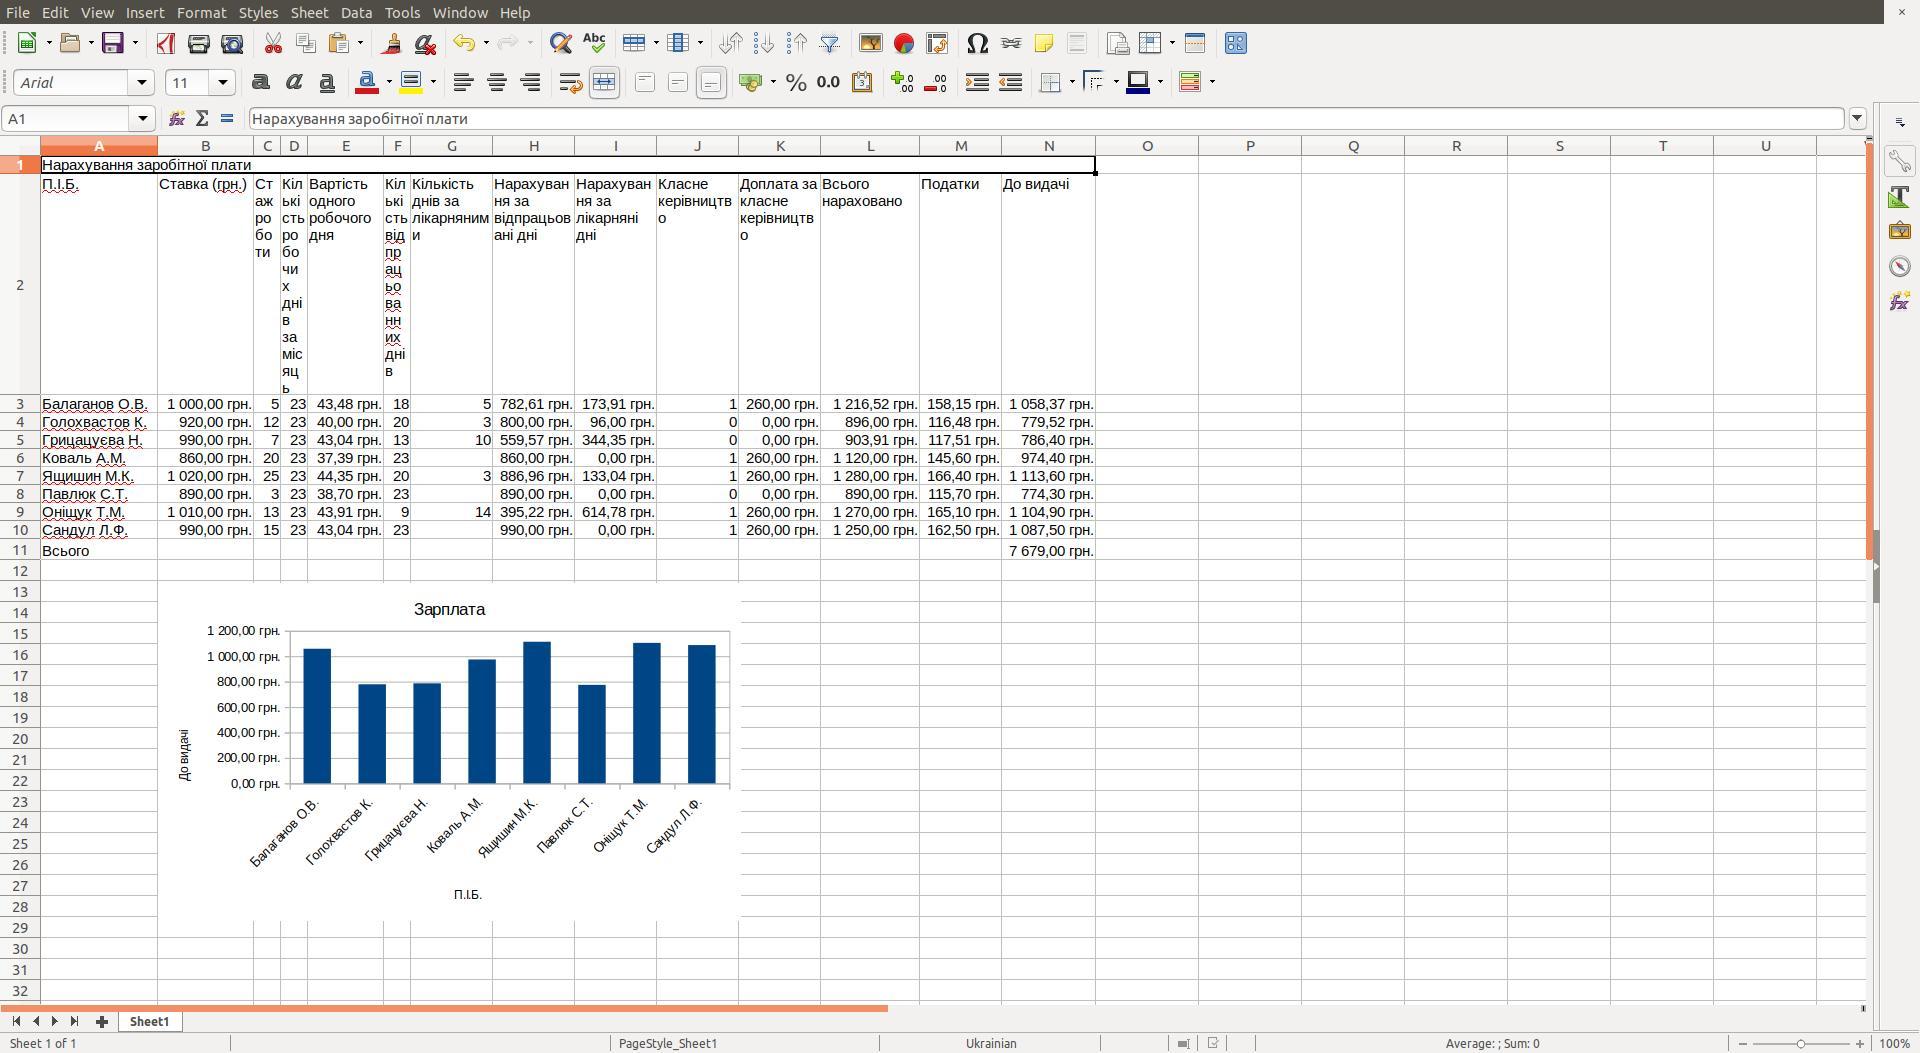
Task: Align cell content to bottom
Action: point(711,83)
